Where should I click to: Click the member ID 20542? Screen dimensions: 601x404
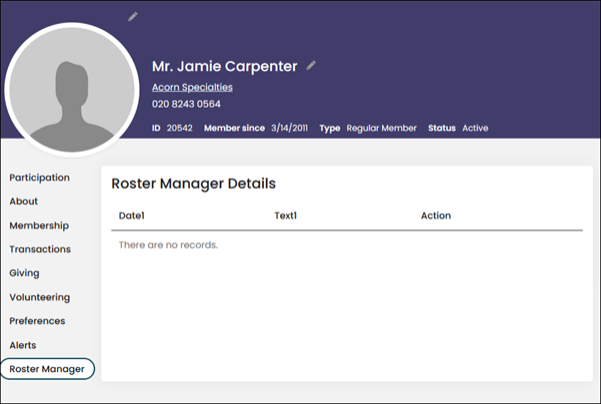click(x=179, y=128)
